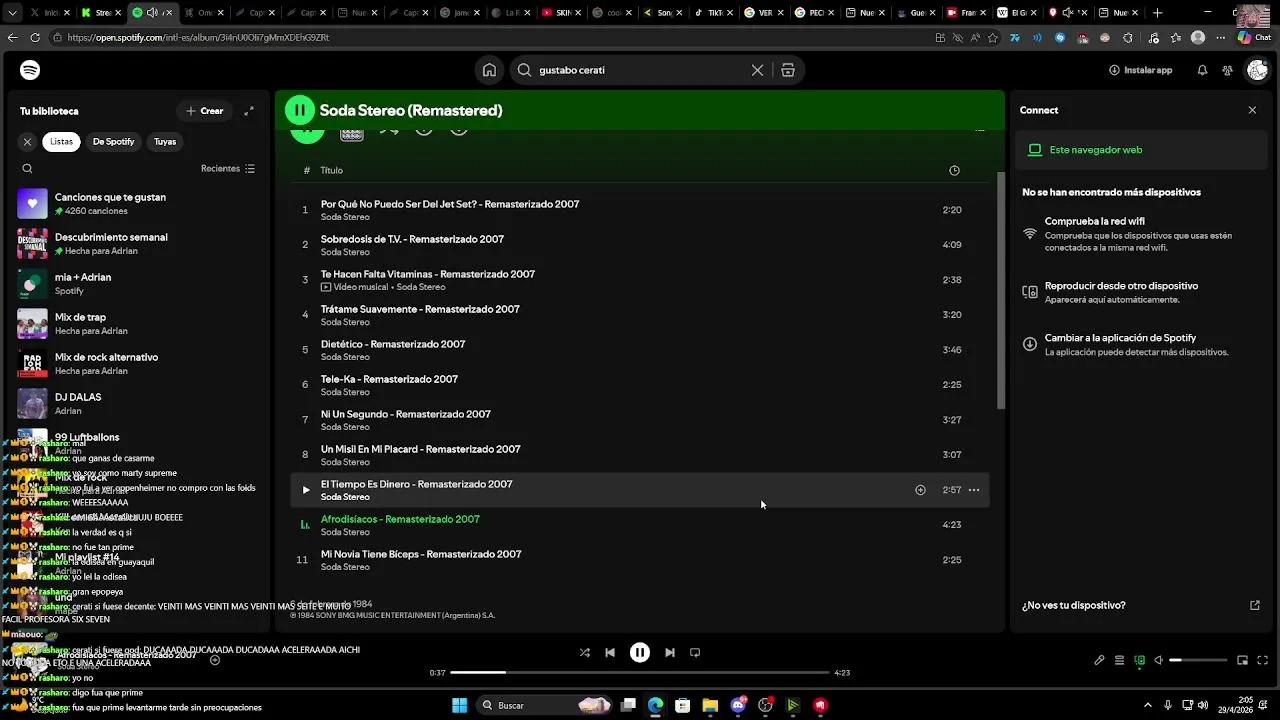Select the De Spotify filter chip
This screenshot has width=1280, height=720.
(x=113, y=142)
